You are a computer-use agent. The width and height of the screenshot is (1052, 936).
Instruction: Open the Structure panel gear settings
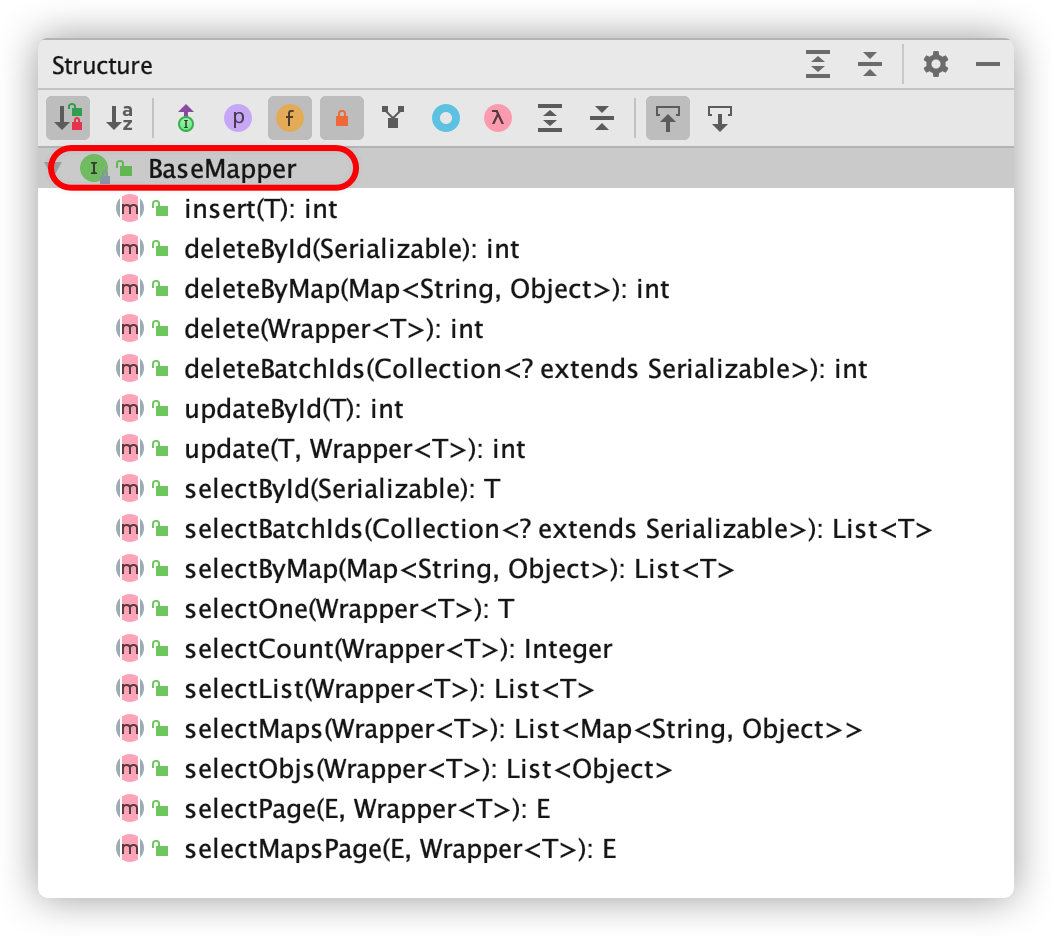[x=935, y=65]
